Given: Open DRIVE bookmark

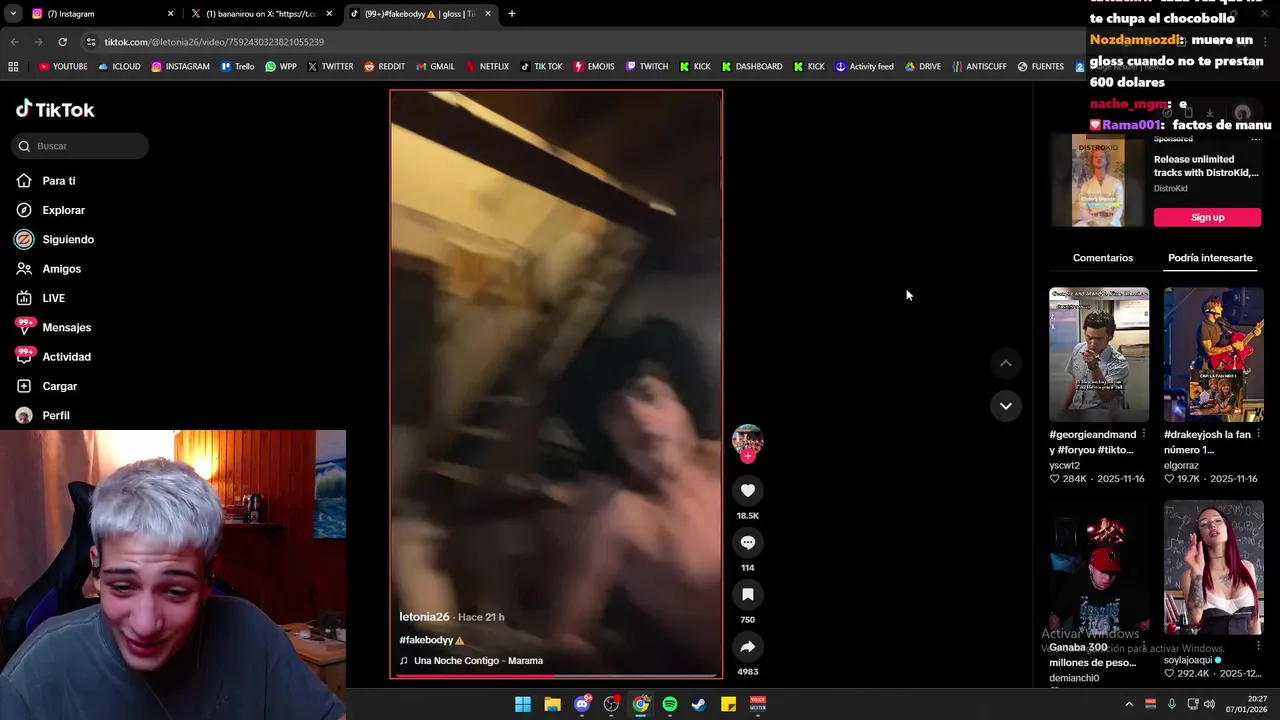Looking at the screenshot, I should pyautogui.click(x=922, y=67).
